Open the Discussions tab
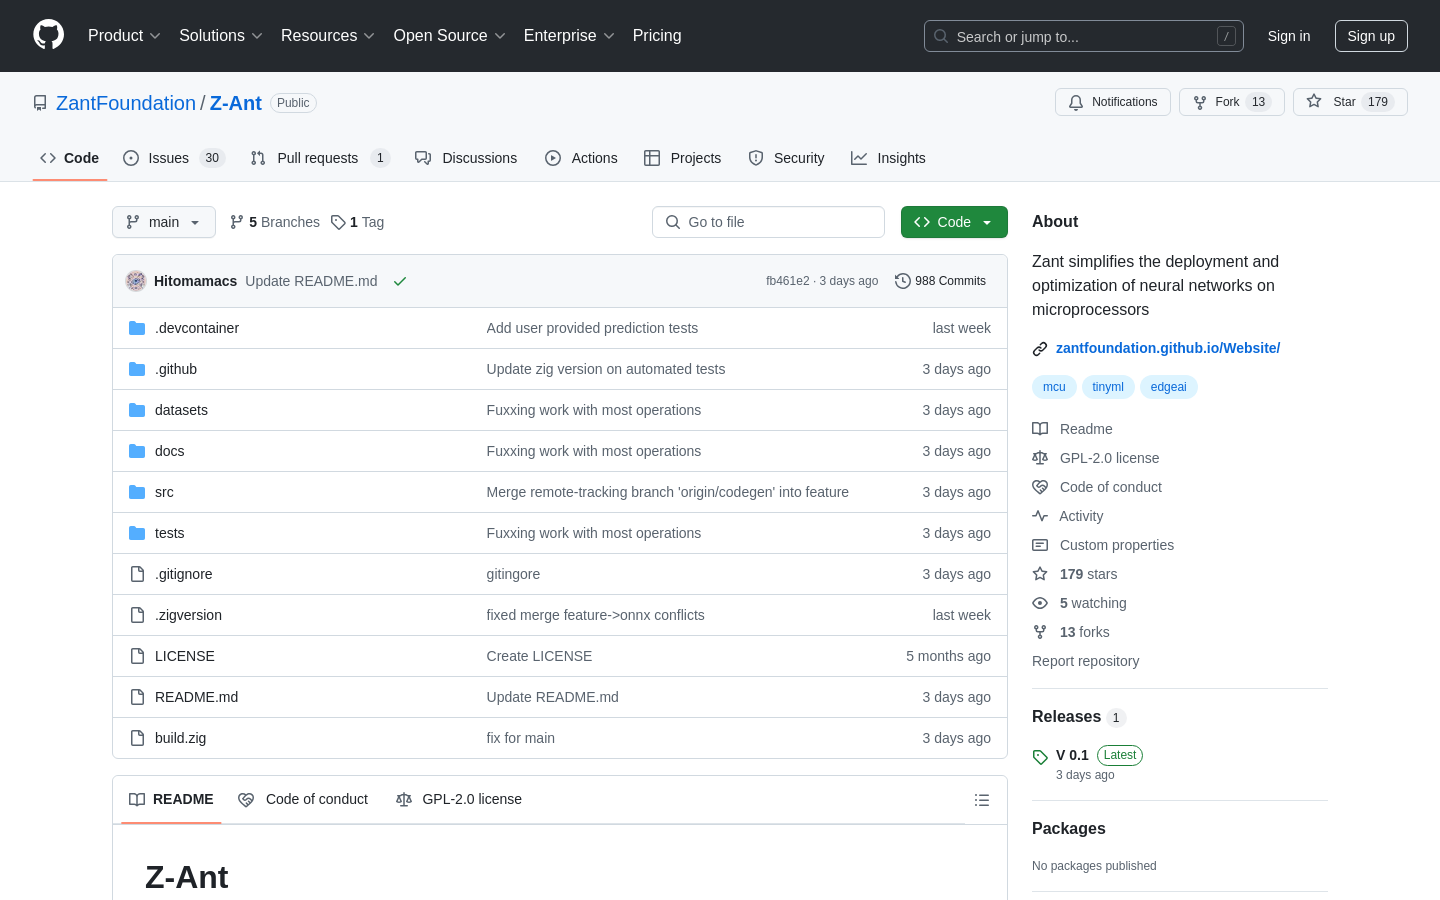The height and width of the screenshot is (900, 1440). [466, 158]
